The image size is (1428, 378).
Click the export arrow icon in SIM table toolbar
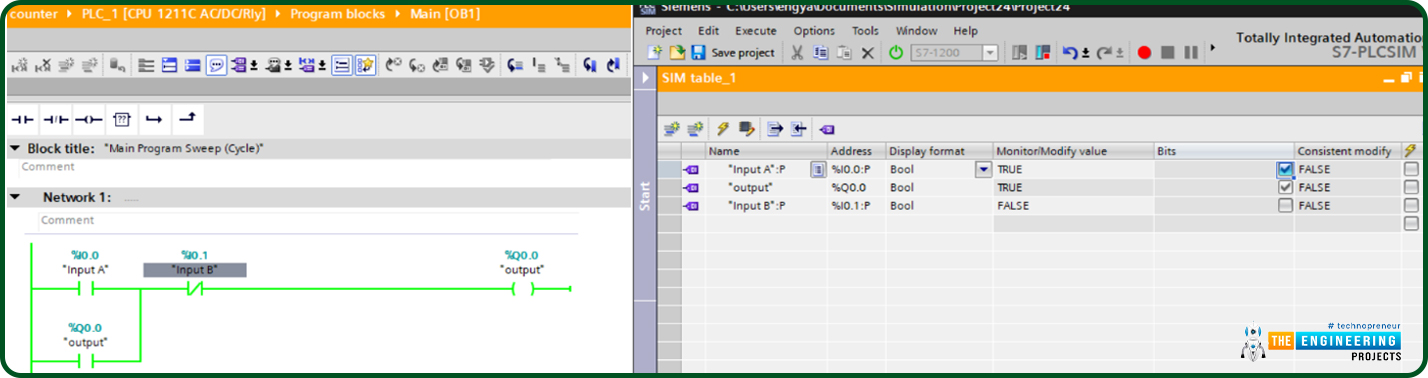774,129
